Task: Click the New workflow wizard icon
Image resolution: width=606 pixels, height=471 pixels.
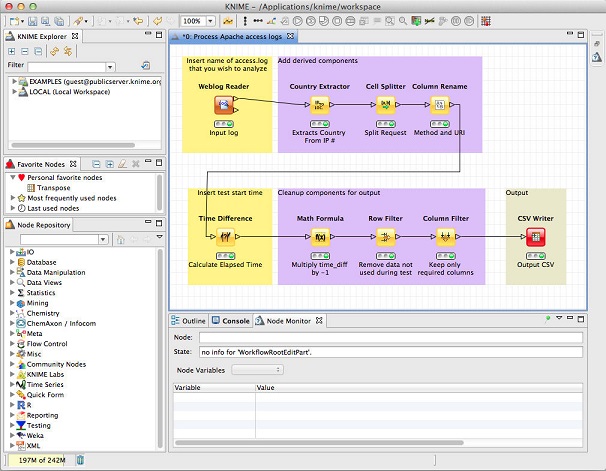Action: coord(15,21)
